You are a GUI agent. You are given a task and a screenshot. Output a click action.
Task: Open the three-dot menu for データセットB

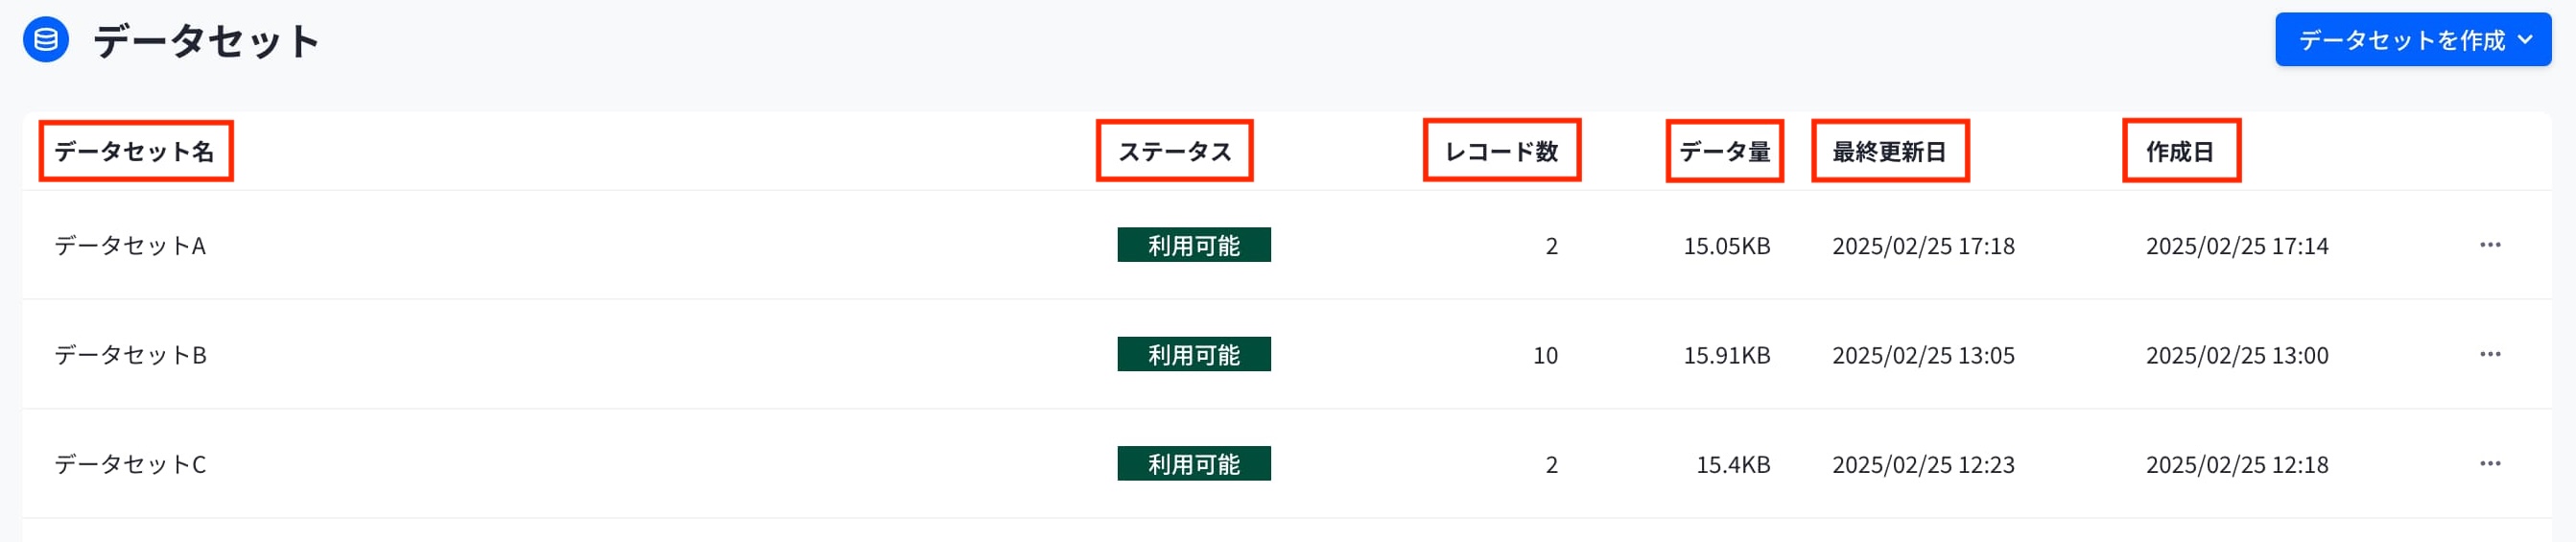(2490, 354)
